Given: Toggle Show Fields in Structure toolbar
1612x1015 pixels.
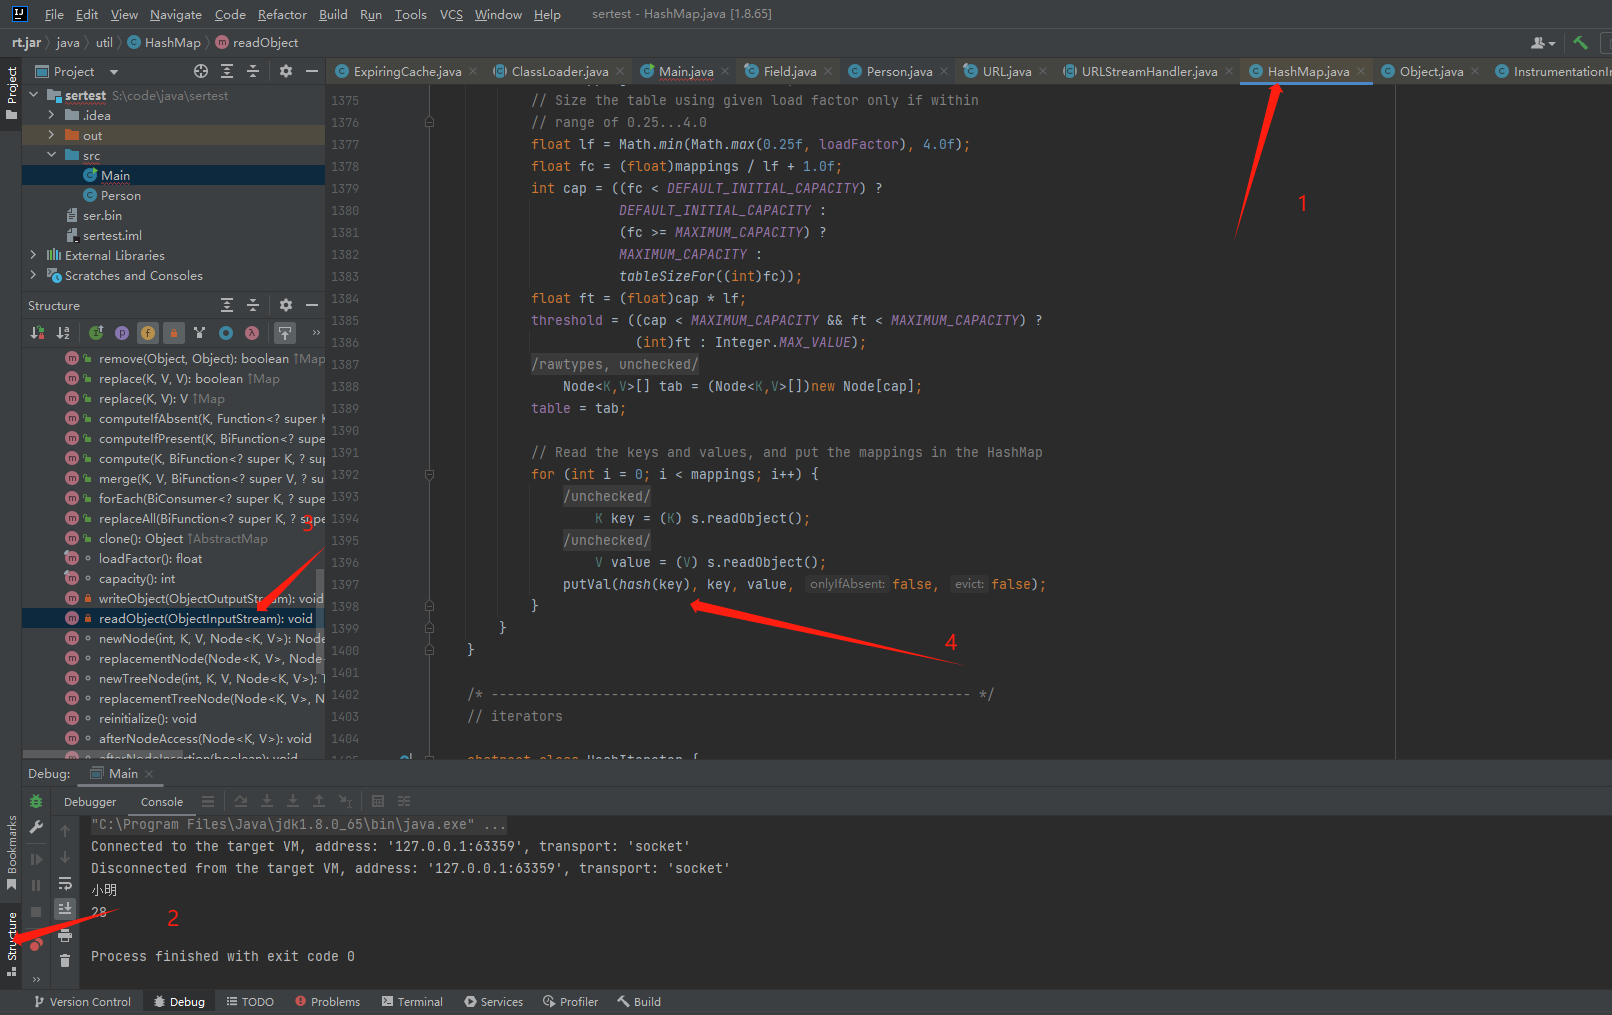Looking at the screenshot, I should pos(148,333).
